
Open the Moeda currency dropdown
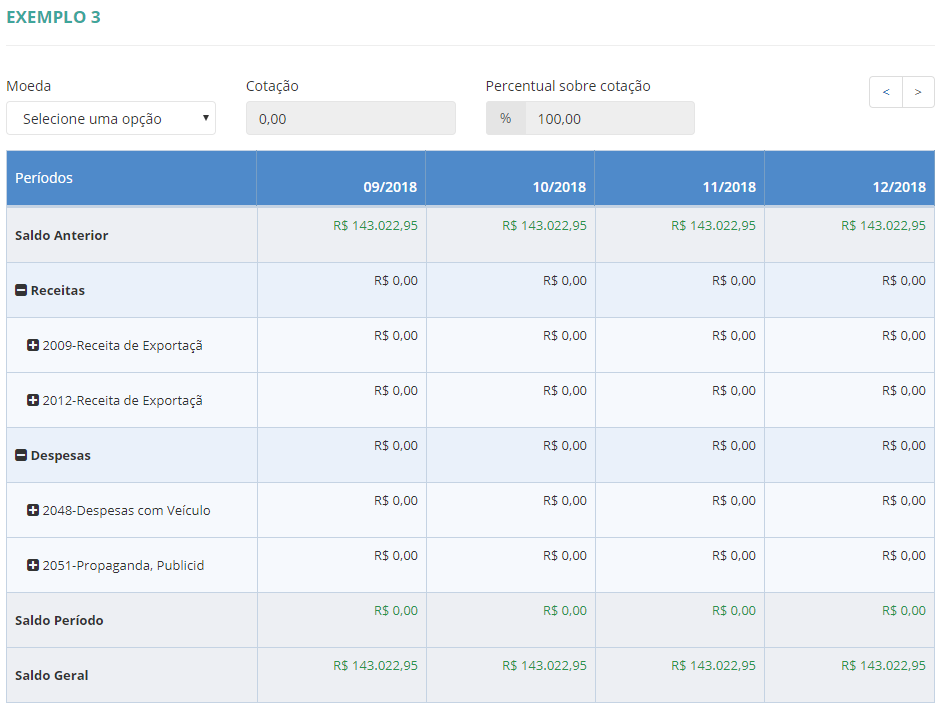click(x=111, y=118)
